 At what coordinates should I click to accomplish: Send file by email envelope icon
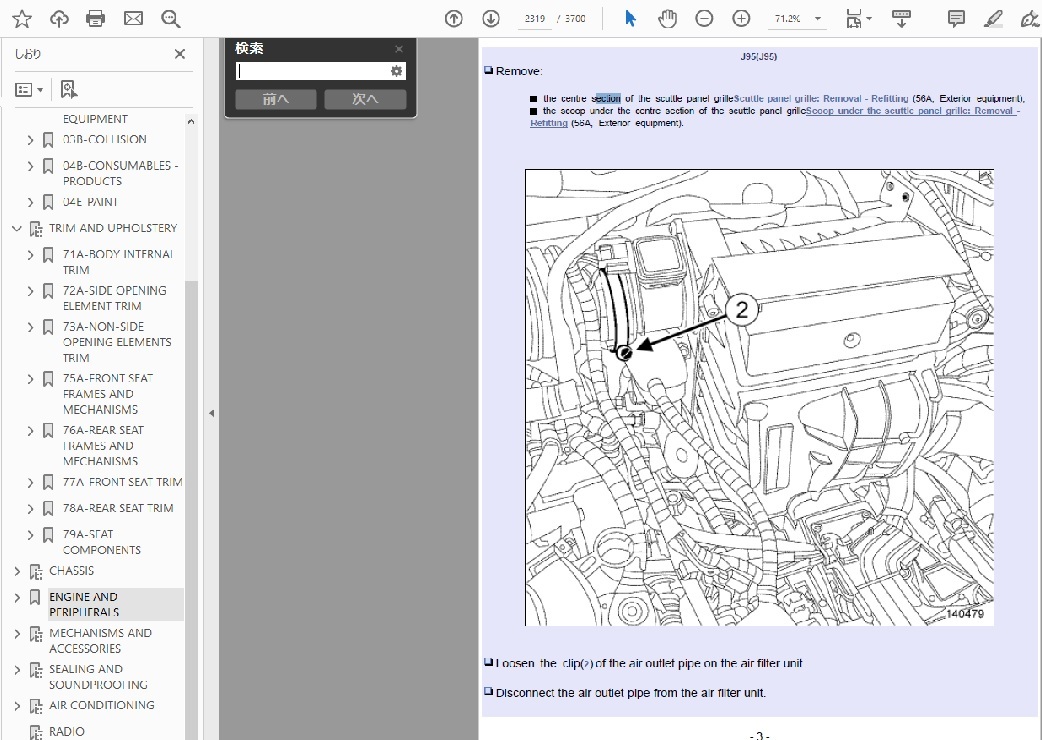coord(134,19)
